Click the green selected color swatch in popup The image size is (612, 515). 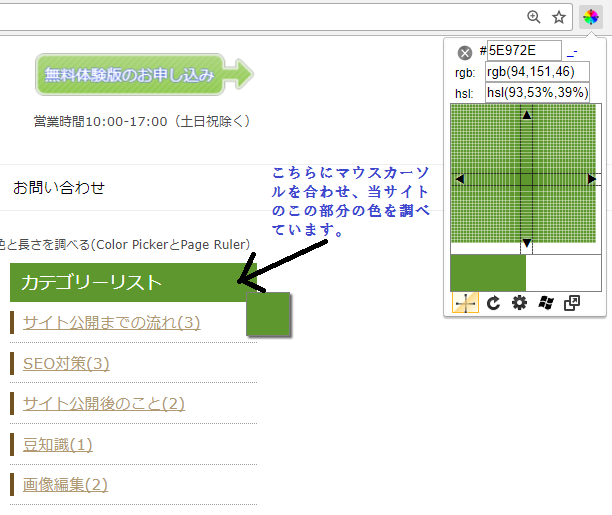click(488, 273)
